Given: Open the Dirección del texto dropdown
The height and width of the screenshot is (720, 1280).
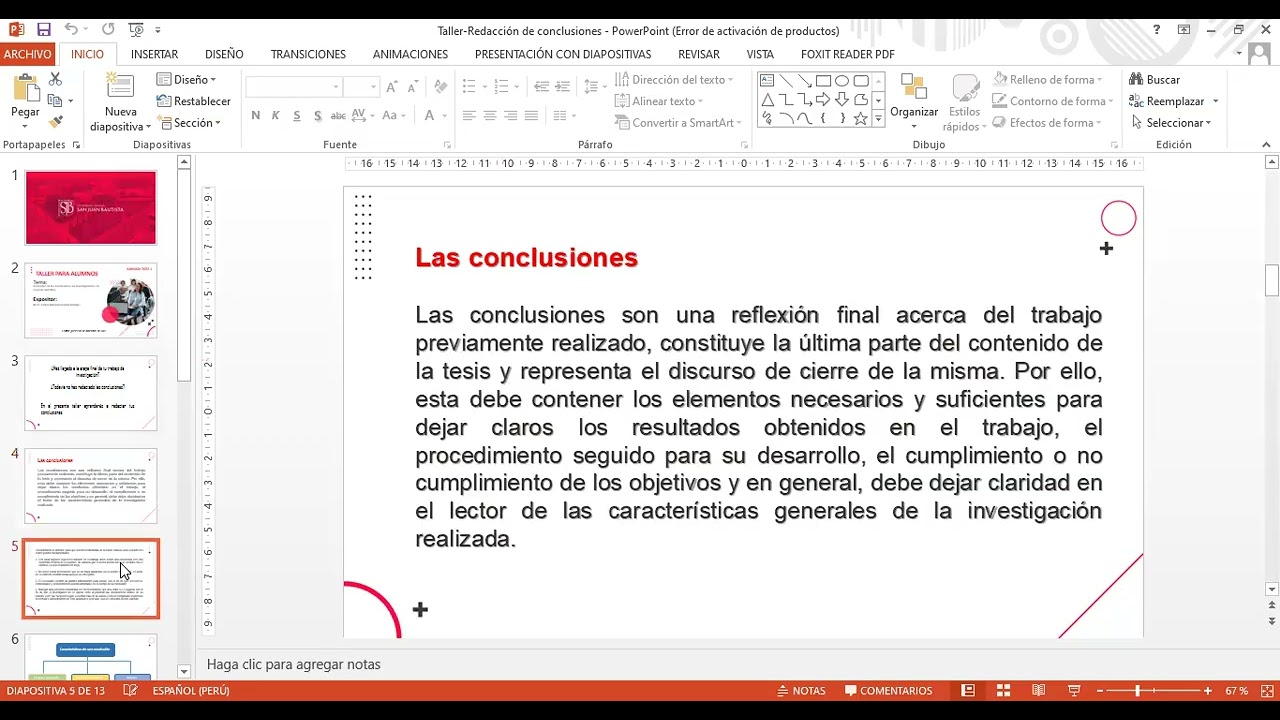Looking at the screenshot, I should click(674, 79).
